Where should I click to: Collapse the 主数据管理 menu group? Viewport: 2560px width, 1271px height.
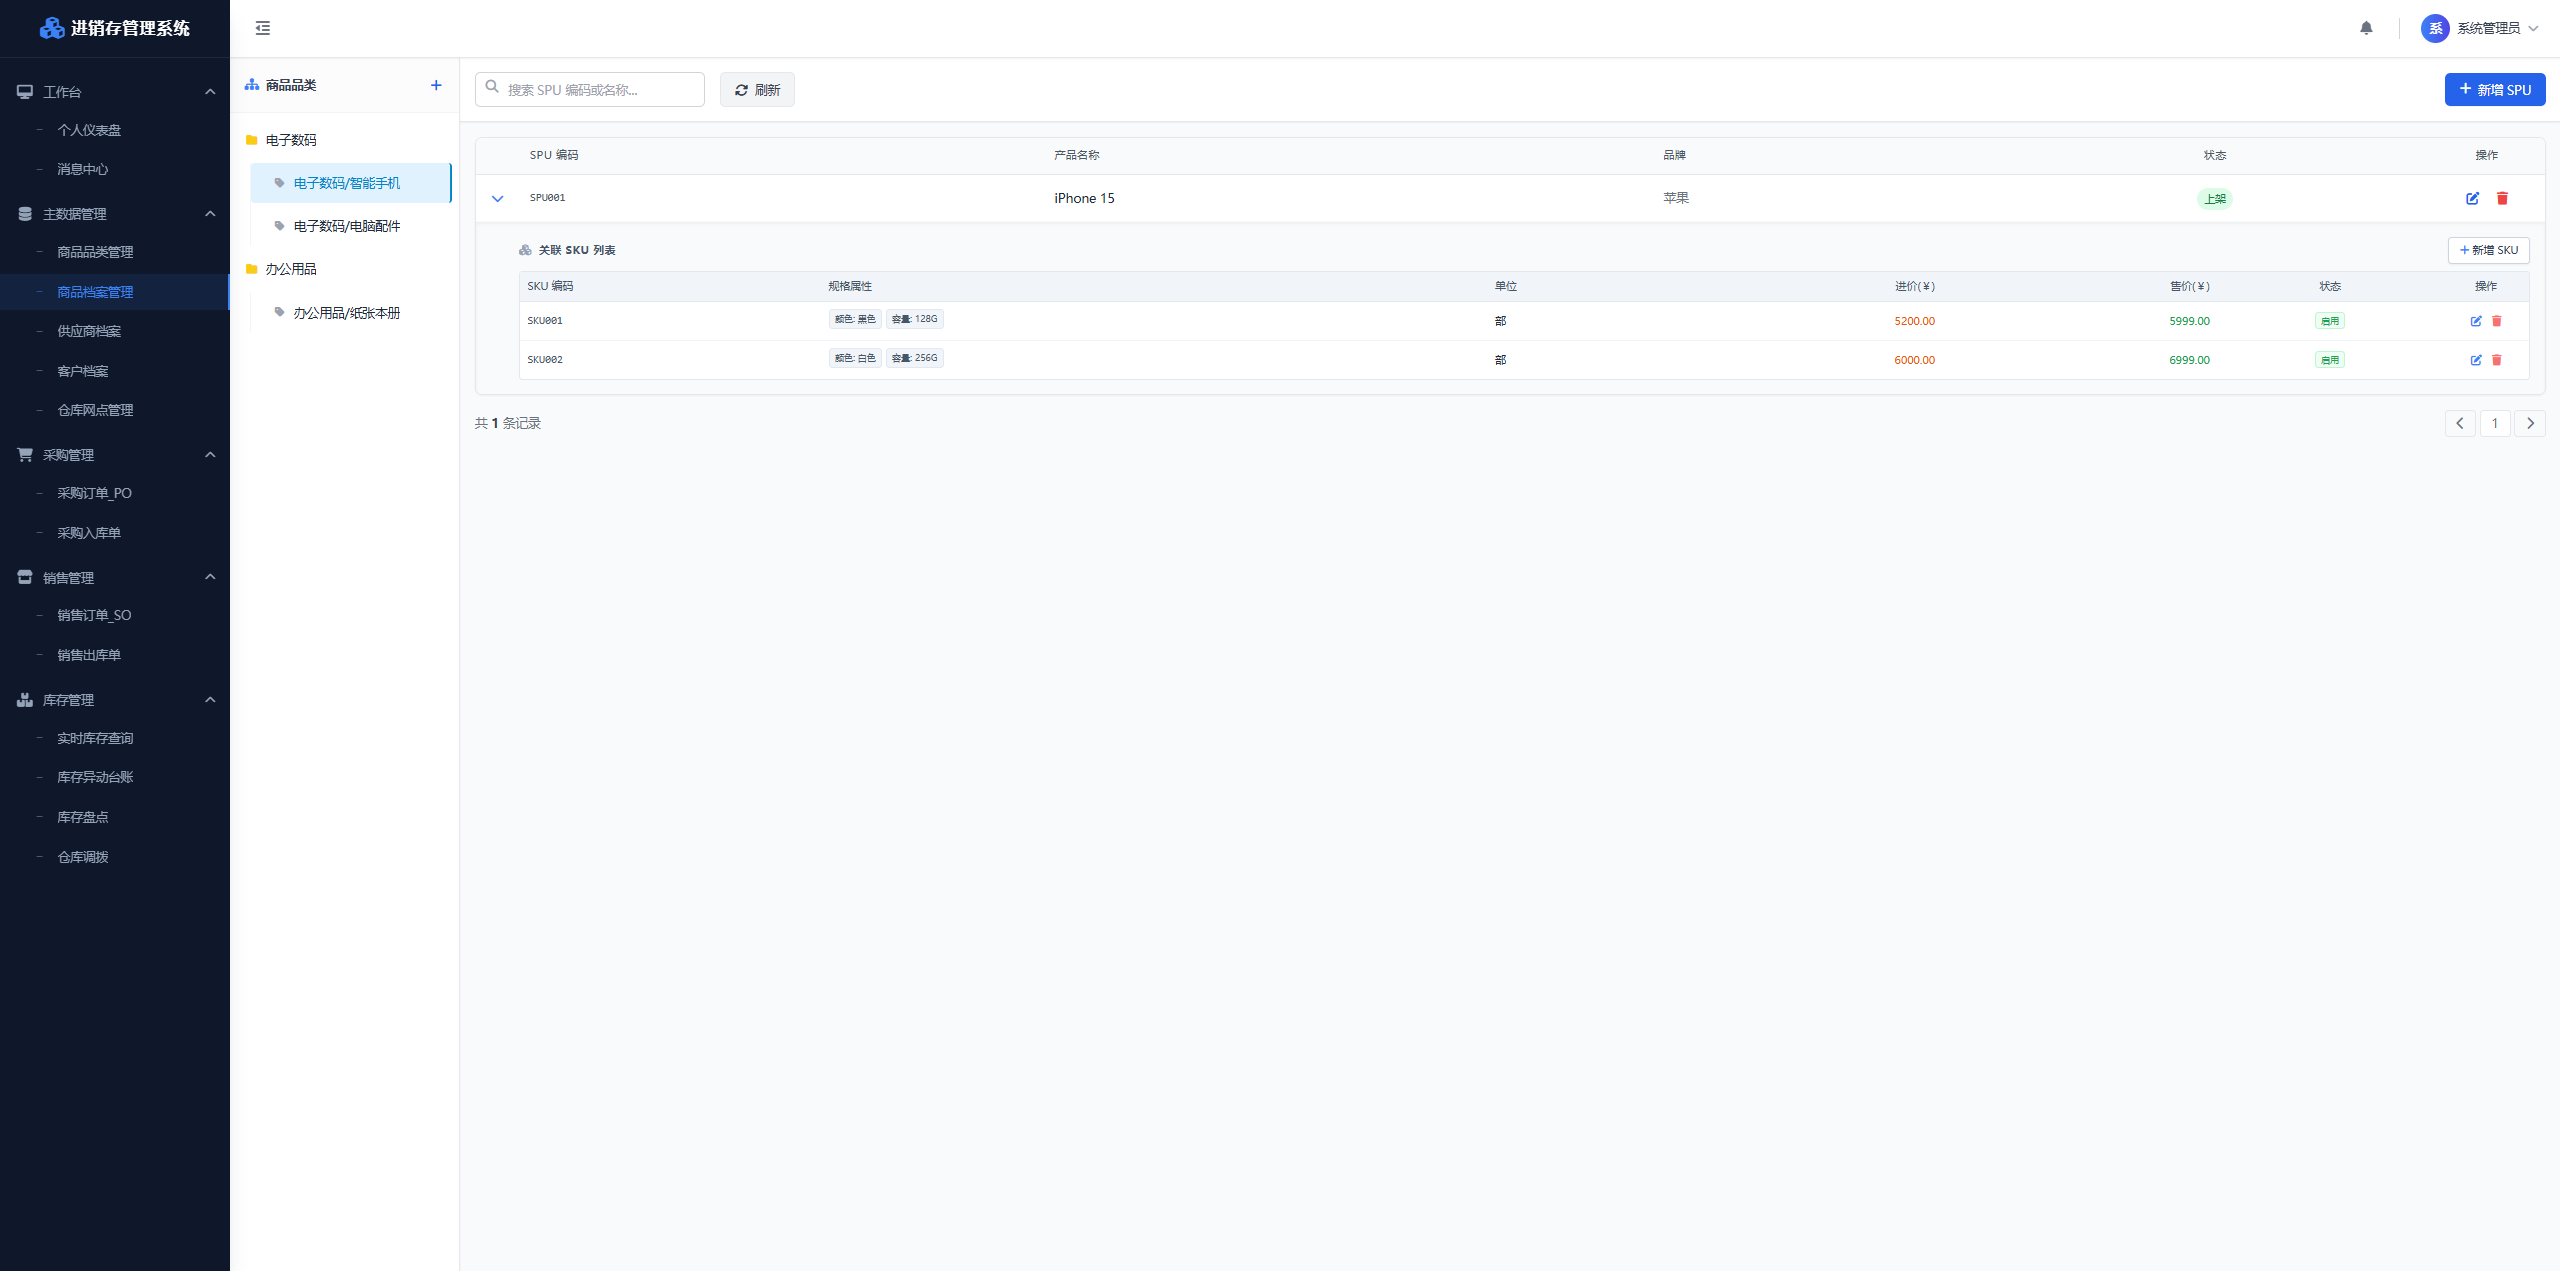pyautogui.click(x=210, y=213)
